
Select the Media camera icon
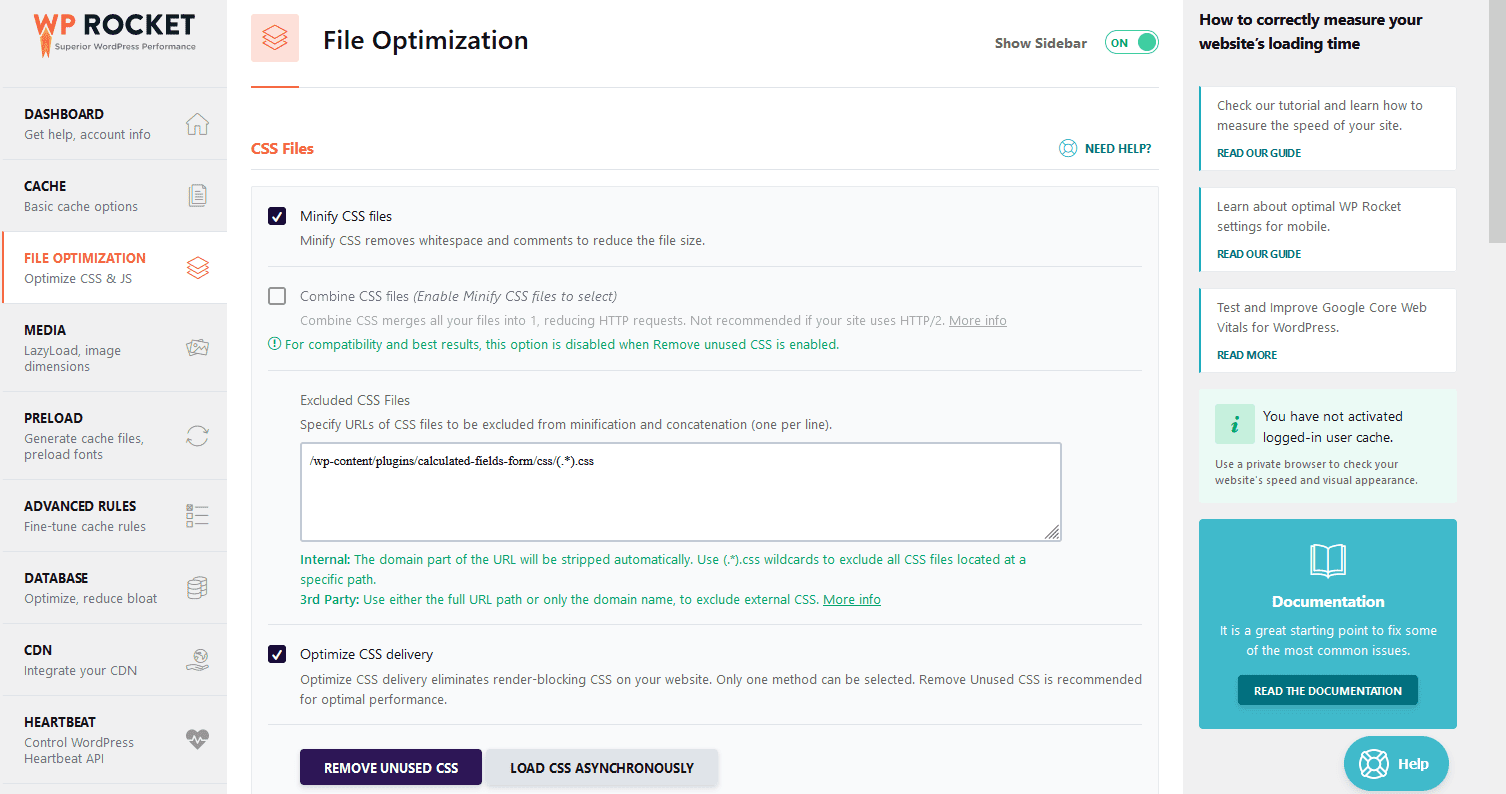click(x=197, y=345)
